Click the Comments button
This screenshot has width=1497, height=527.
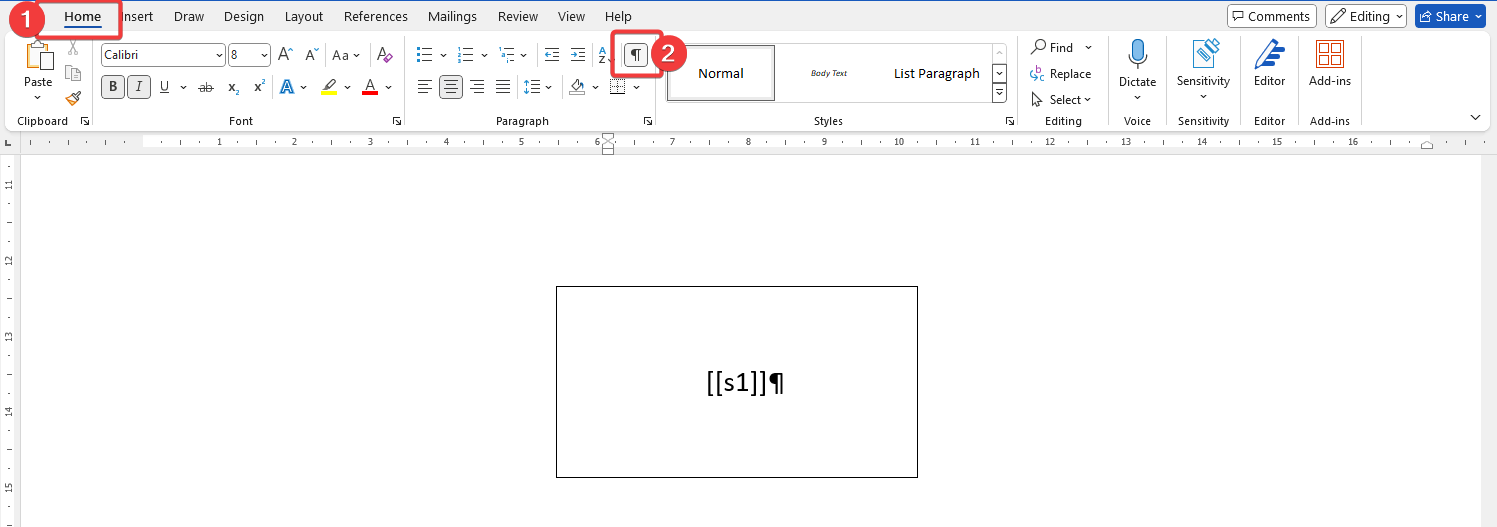pyautogui.click(x=1272, y=16)
